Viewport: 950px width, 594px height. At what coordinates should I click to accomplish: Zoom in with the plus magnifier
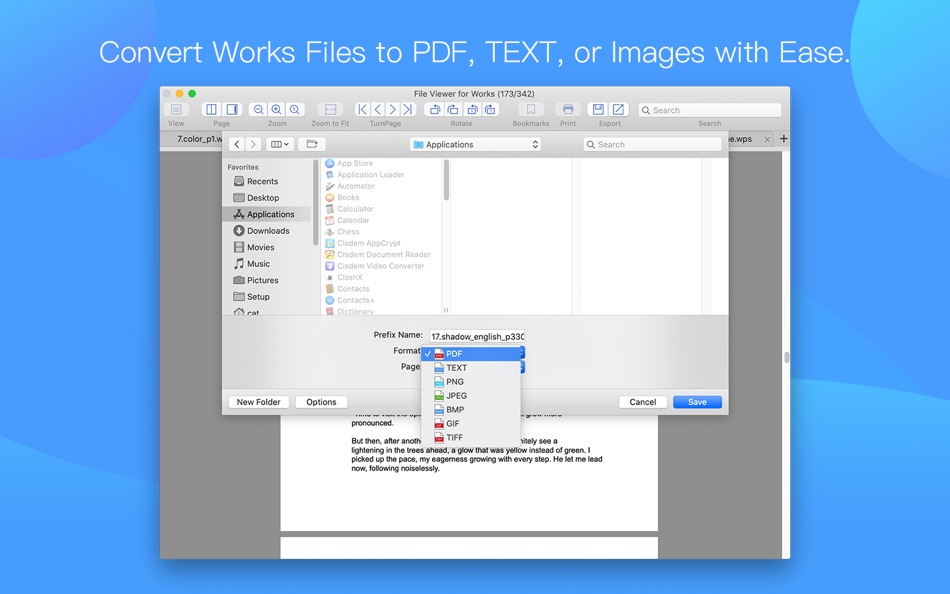pyautogui.click(x=276, y=110)
